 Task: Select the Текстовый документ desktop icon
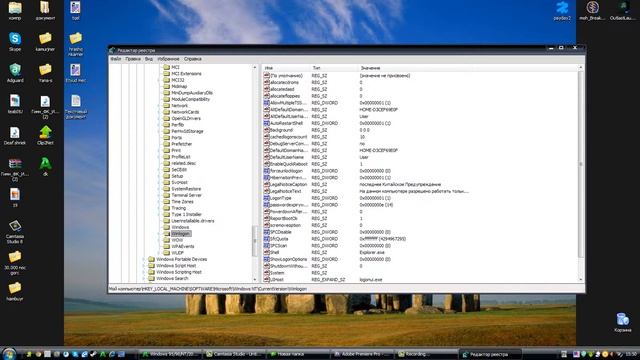click(76, 107)
